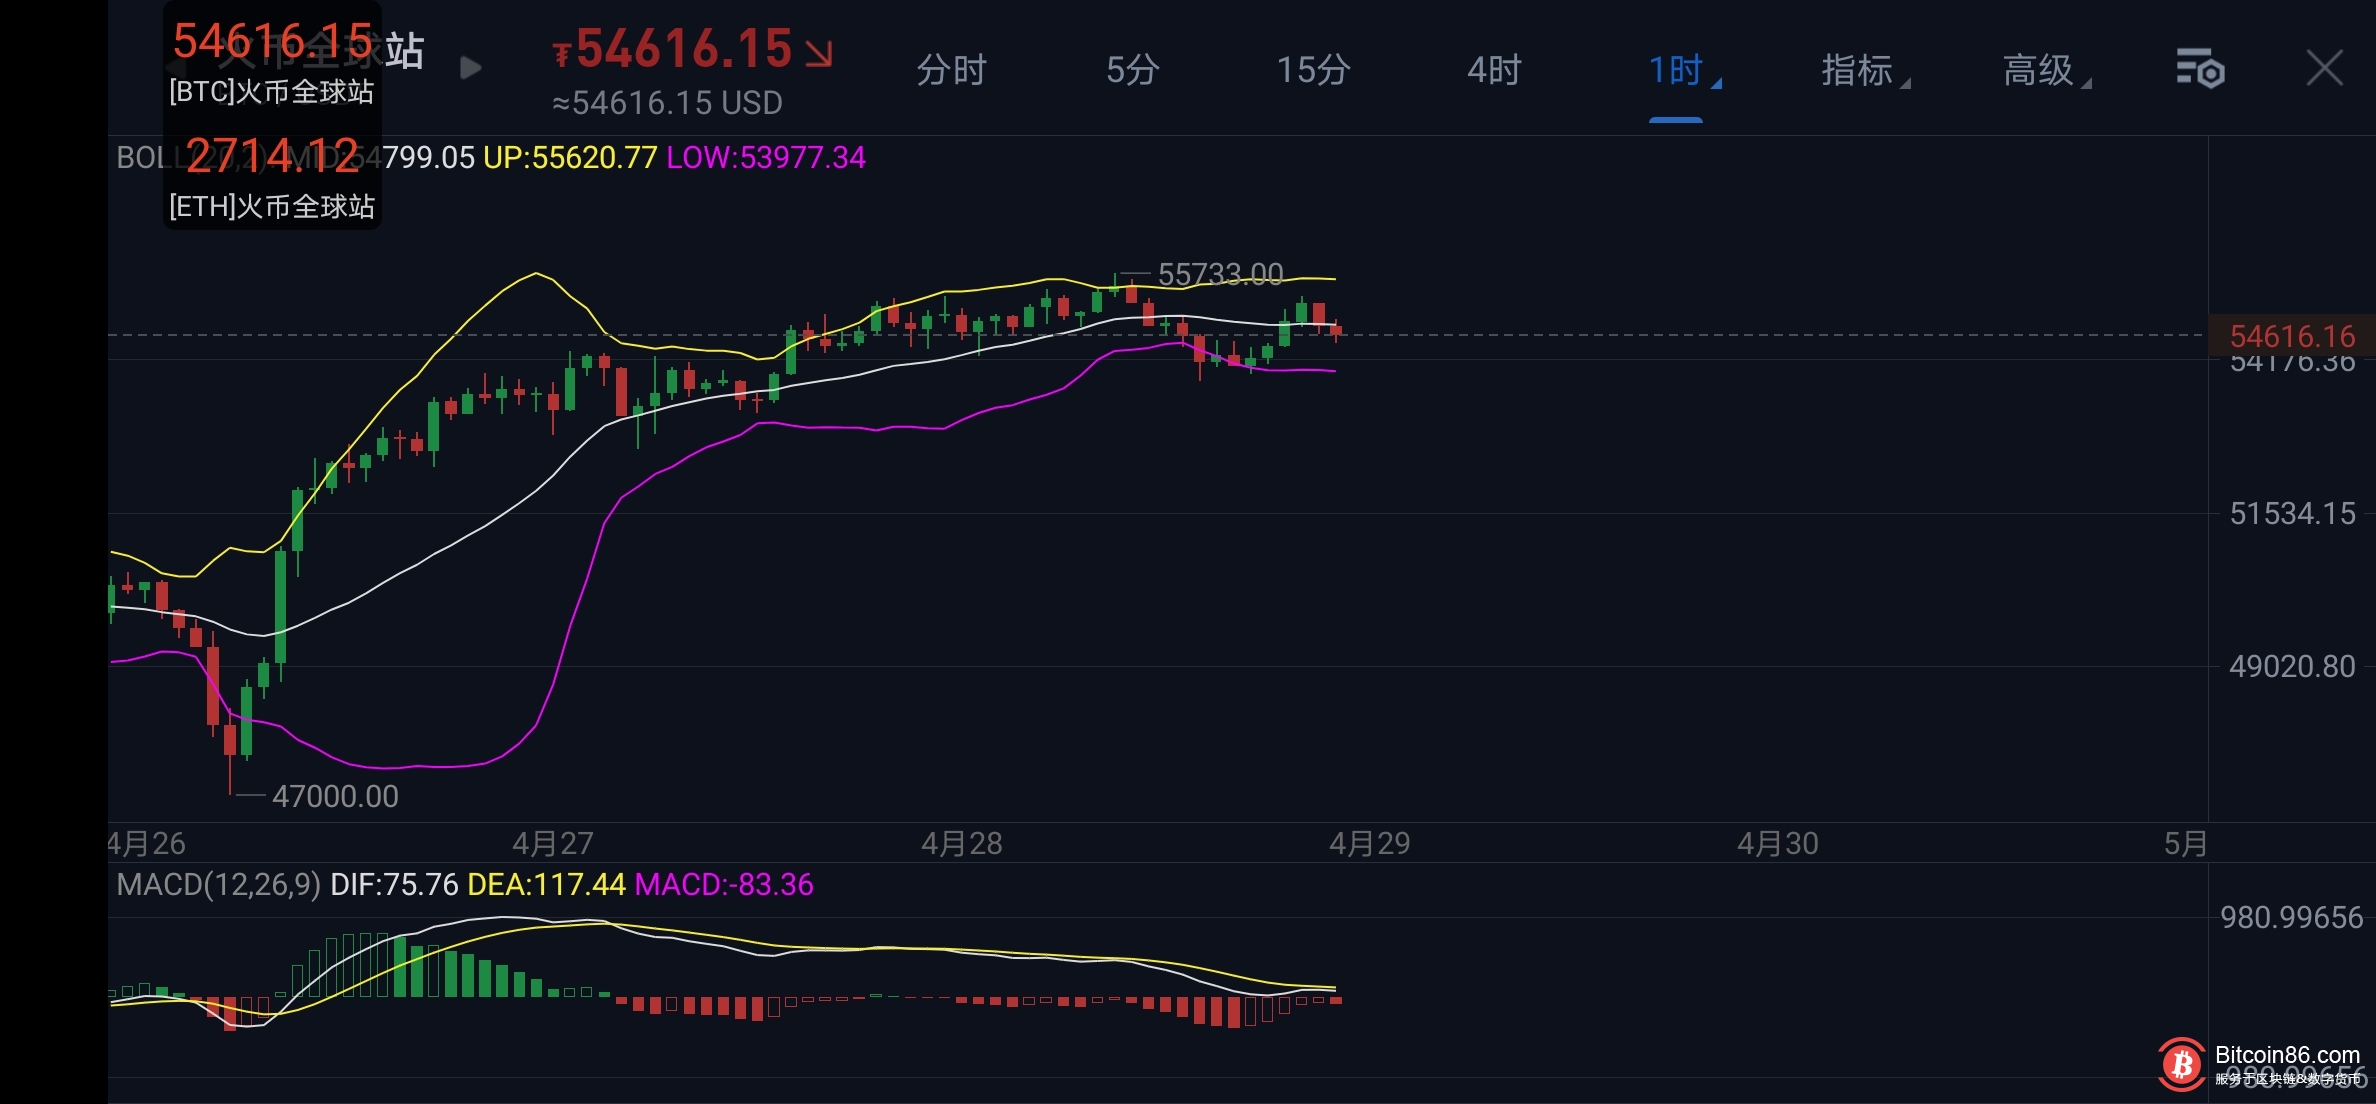
Task: Click the red 54616.16 current price tag
Action: click(2291, 336)
